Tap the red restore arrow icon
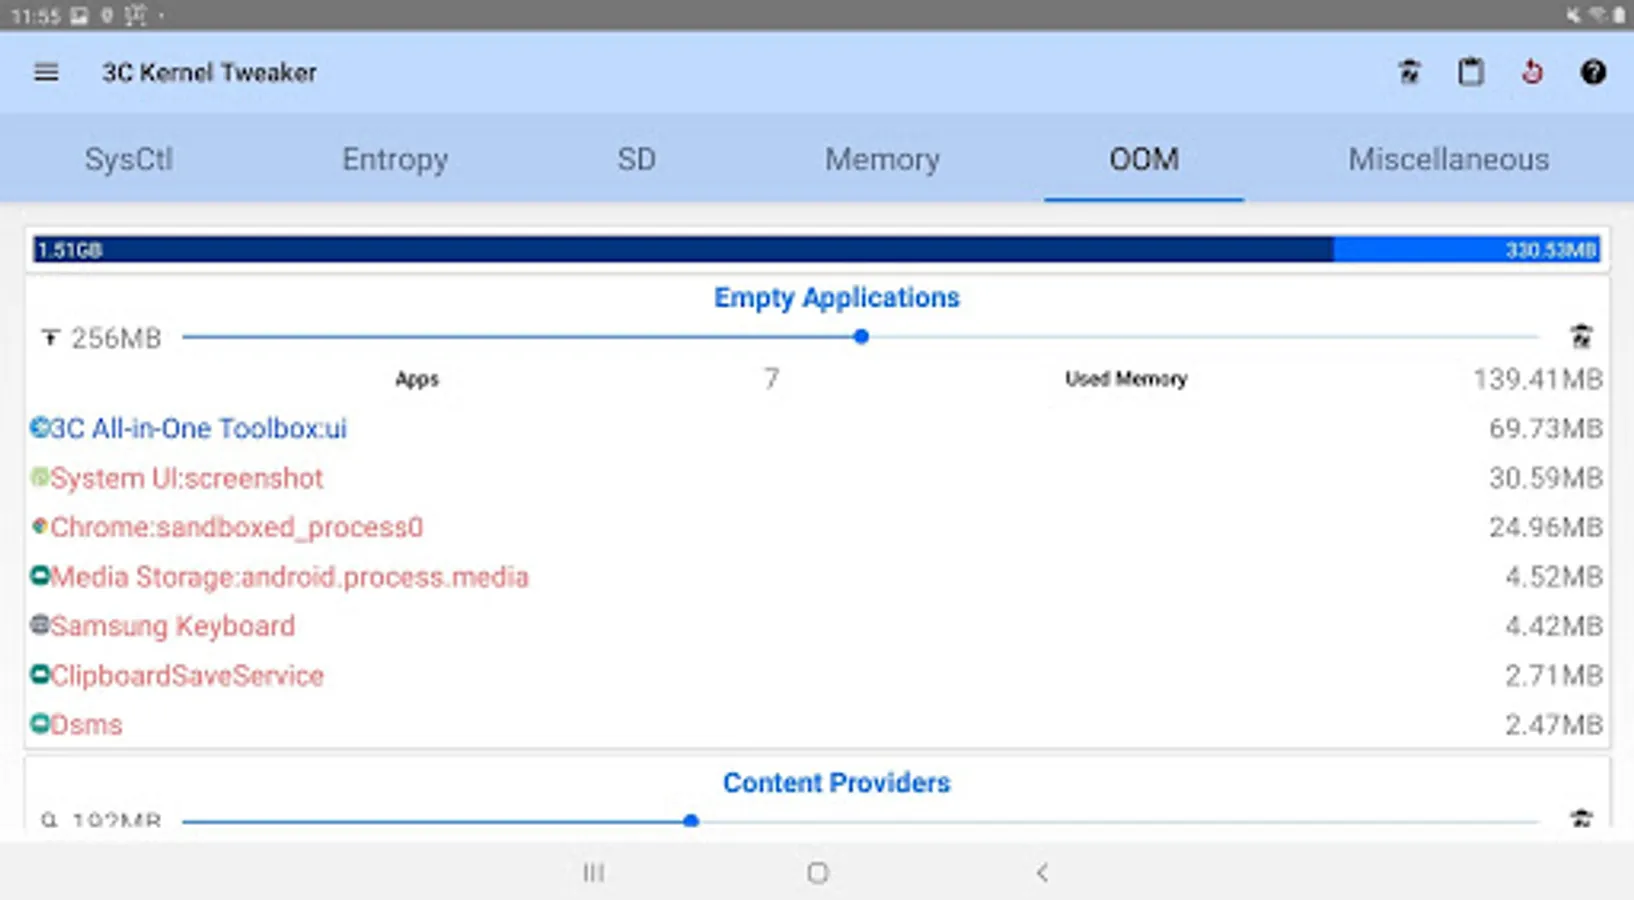The image size is (1634, 900). [x=1532, y=72]
